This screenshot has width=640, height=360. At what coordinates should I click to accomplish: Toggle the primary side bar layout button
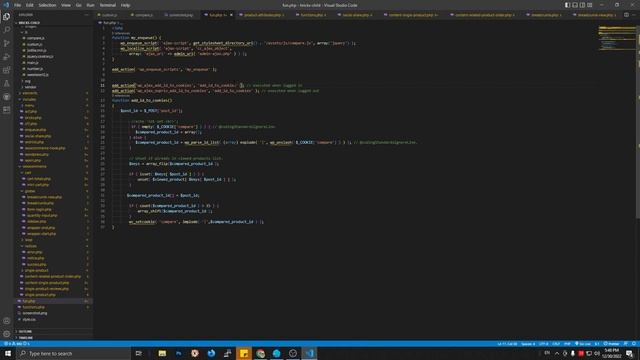[x=567, y=5]
